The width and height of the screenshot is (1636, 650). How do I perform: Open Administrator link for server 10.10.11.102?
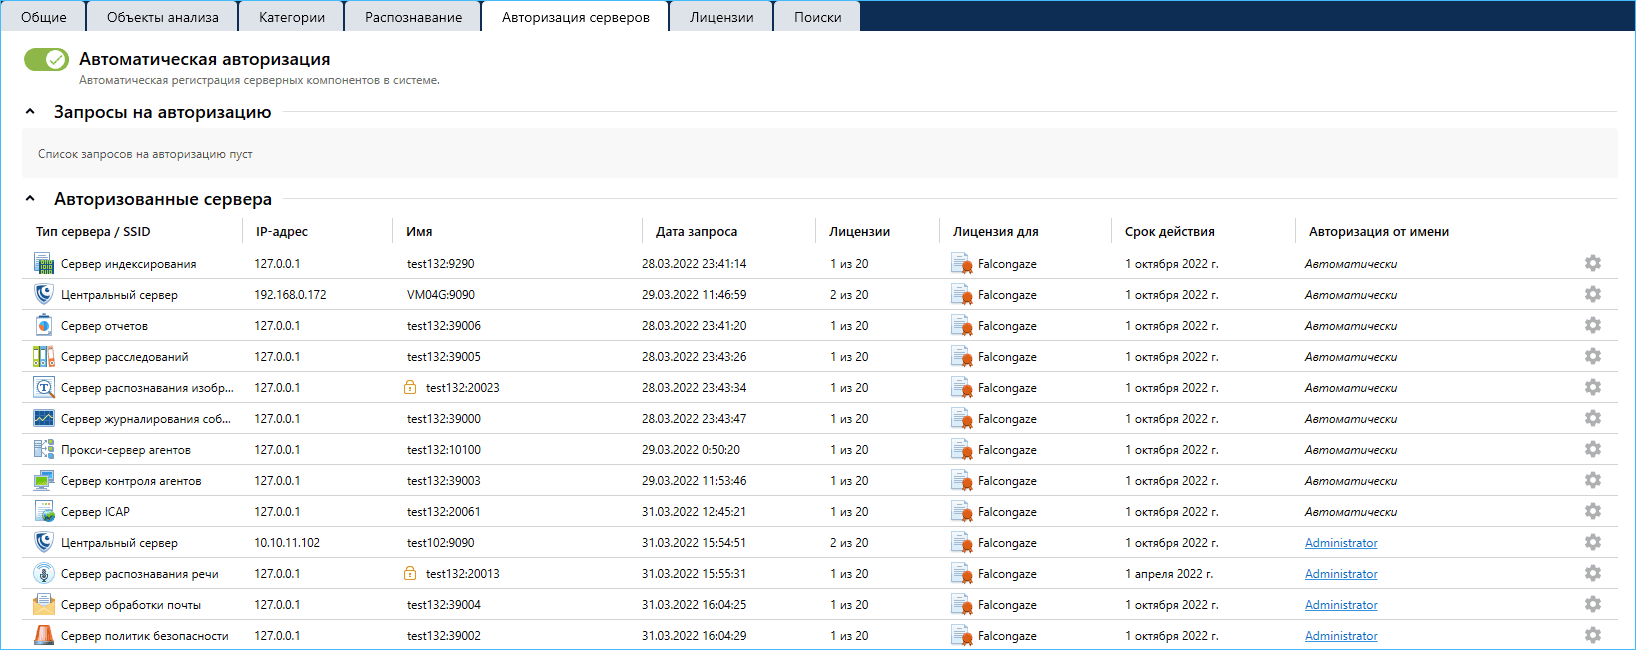coord(1341,543)
